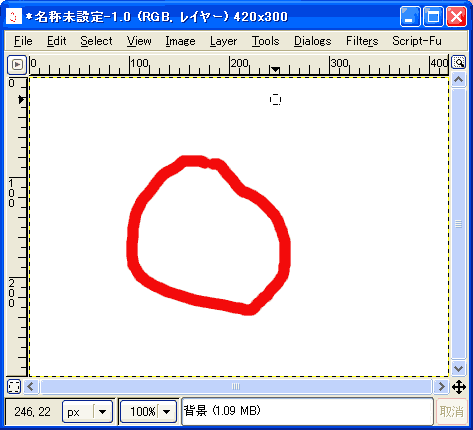Screen dimensions: 473x430
Task: Open the File menu
Action: (x=23, y=41)
